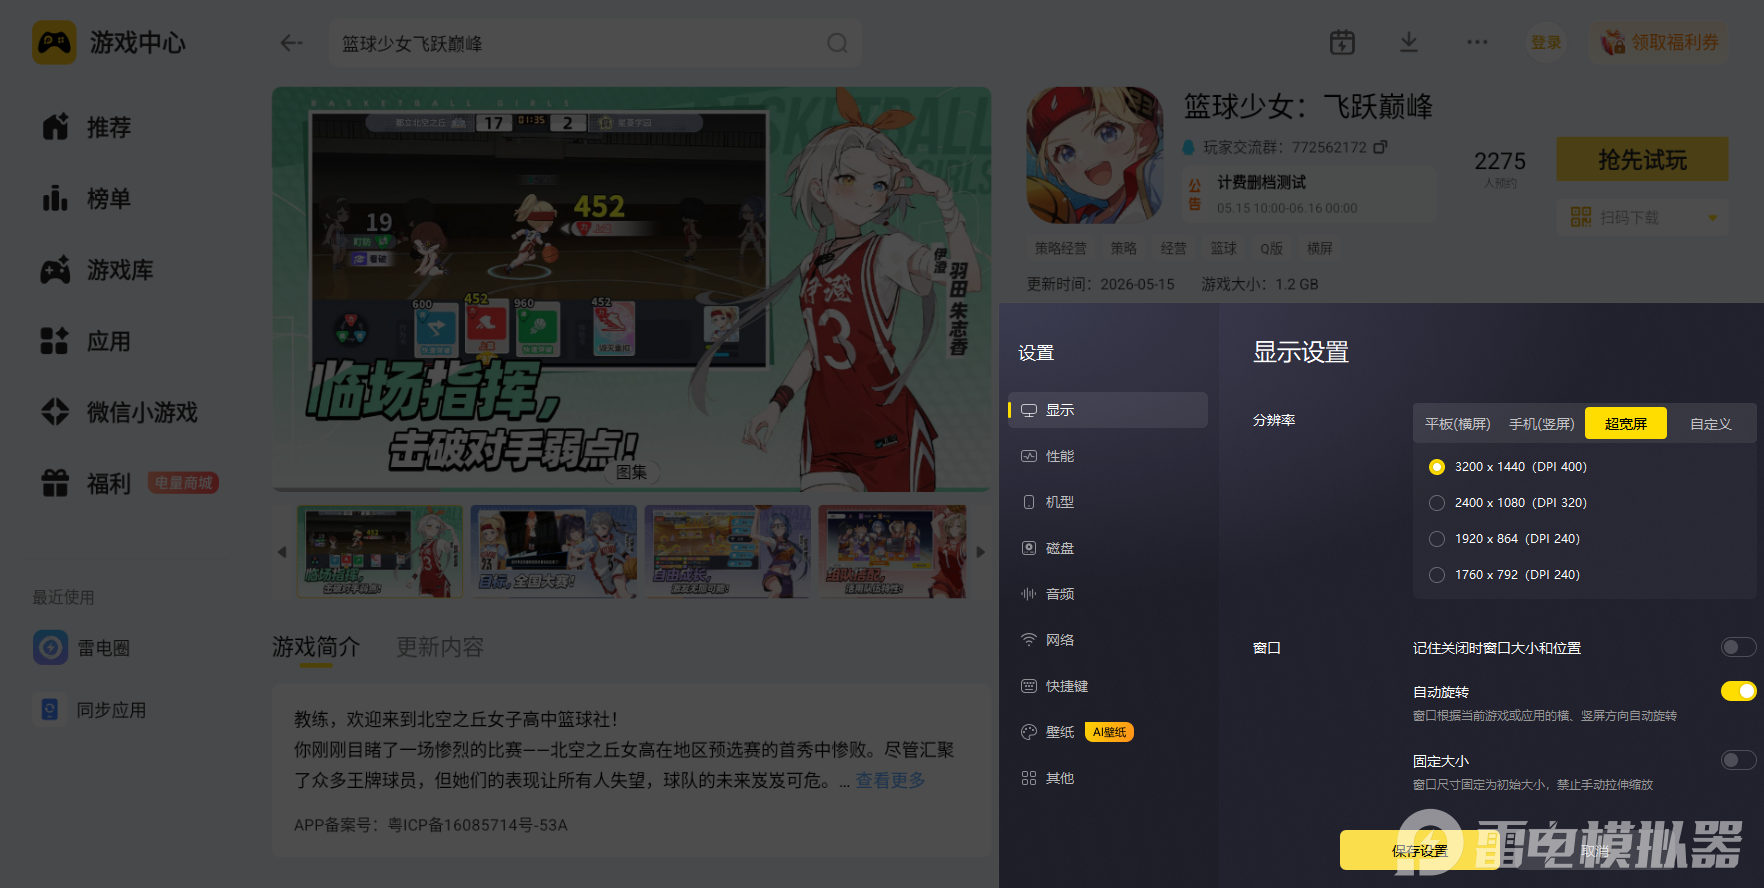Open the main game banner image

coord(632,289)
